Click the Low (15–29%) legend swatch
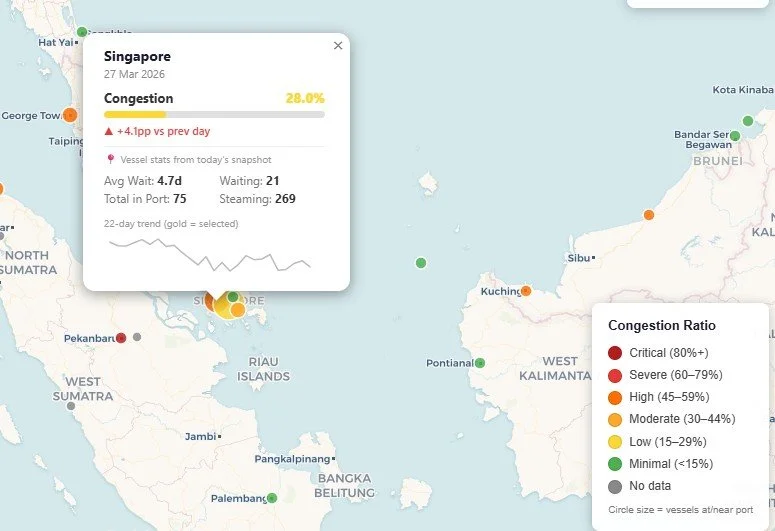 click(x=615, y=442)
